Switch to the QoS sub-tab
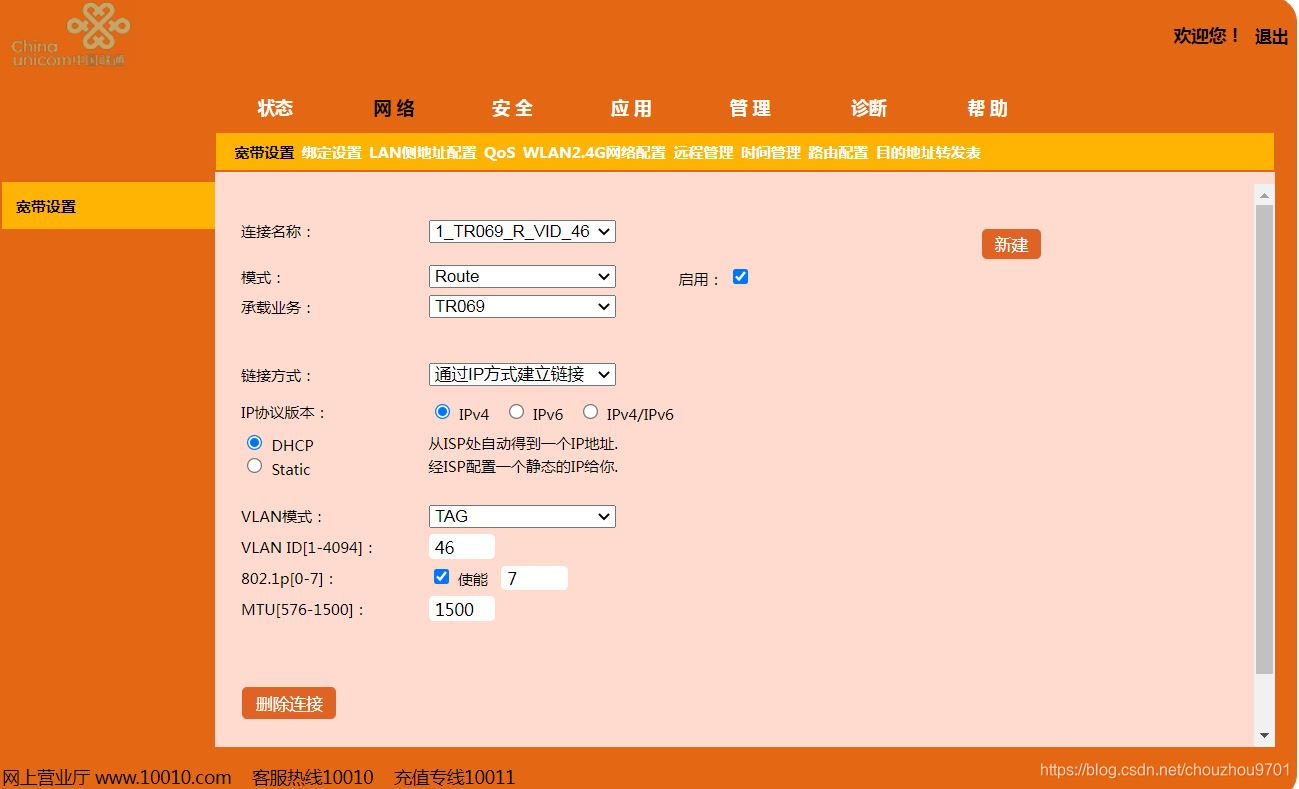The image size is (1299, 789). tap(499, 153)
